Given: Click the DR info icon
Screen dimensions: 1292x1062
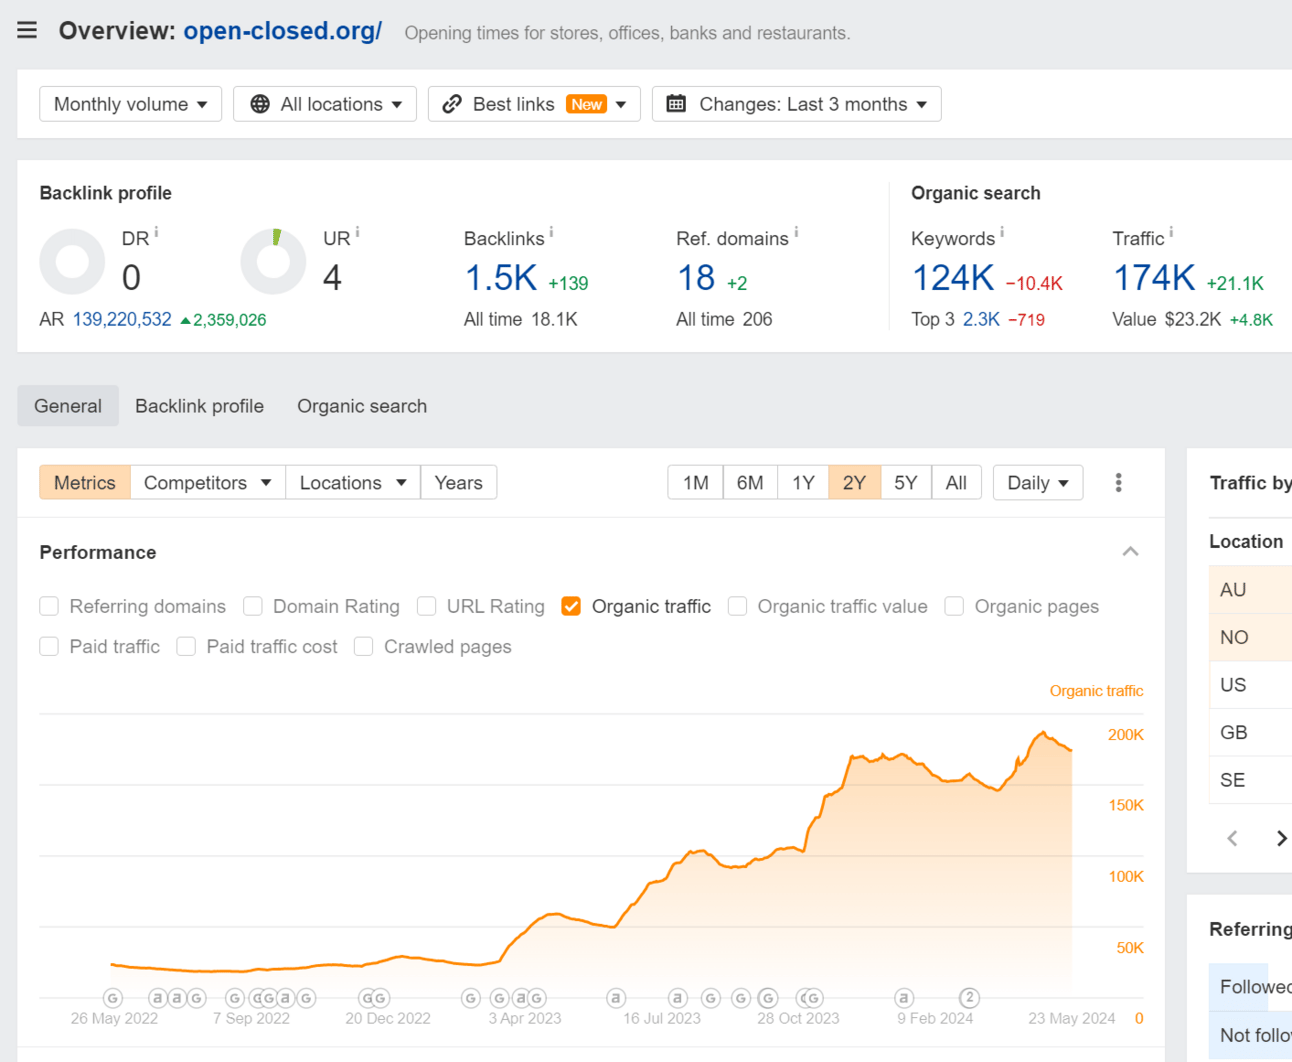Looking at the screenshot, I should pos(156,233).
